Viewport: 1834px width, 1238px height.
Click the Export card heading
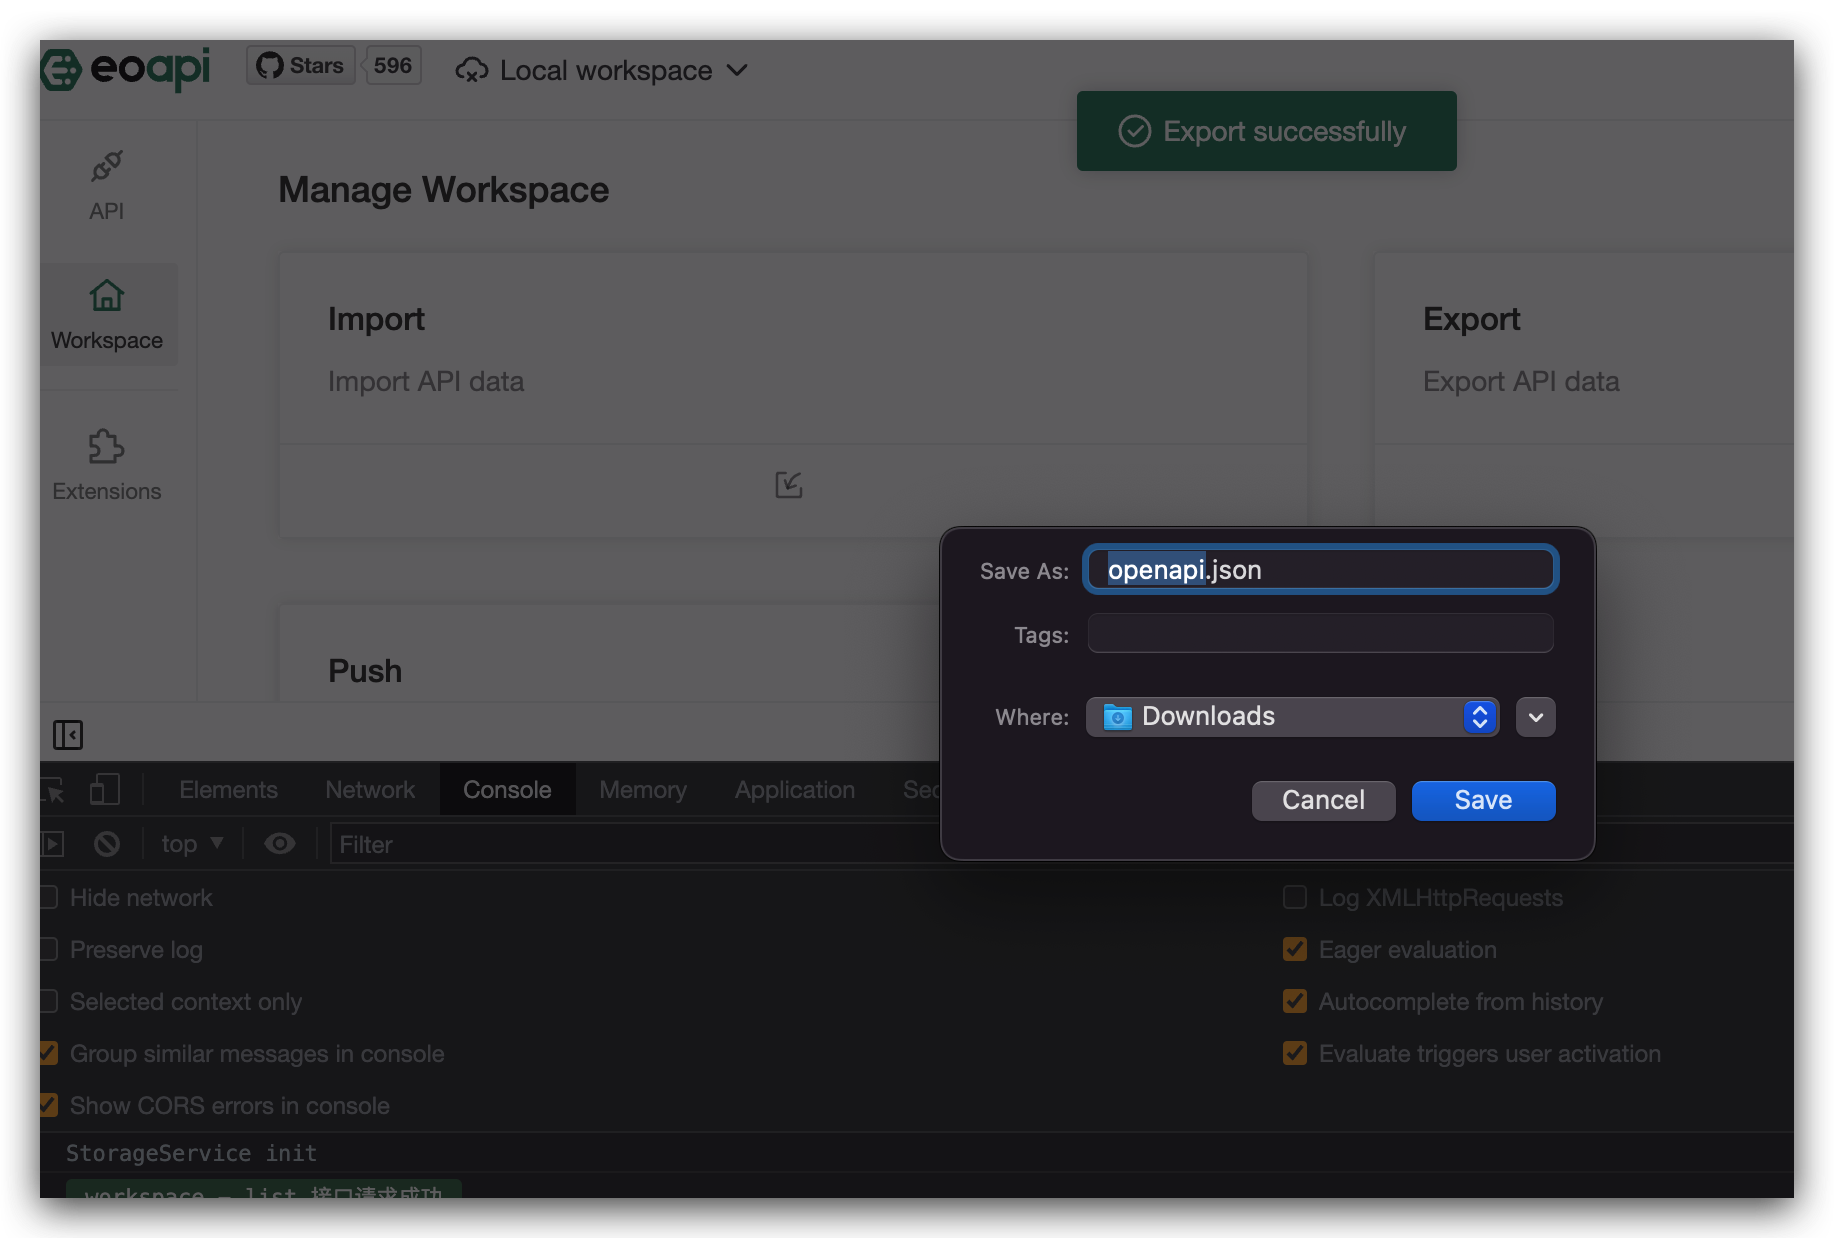click(x=1472, y=319)
